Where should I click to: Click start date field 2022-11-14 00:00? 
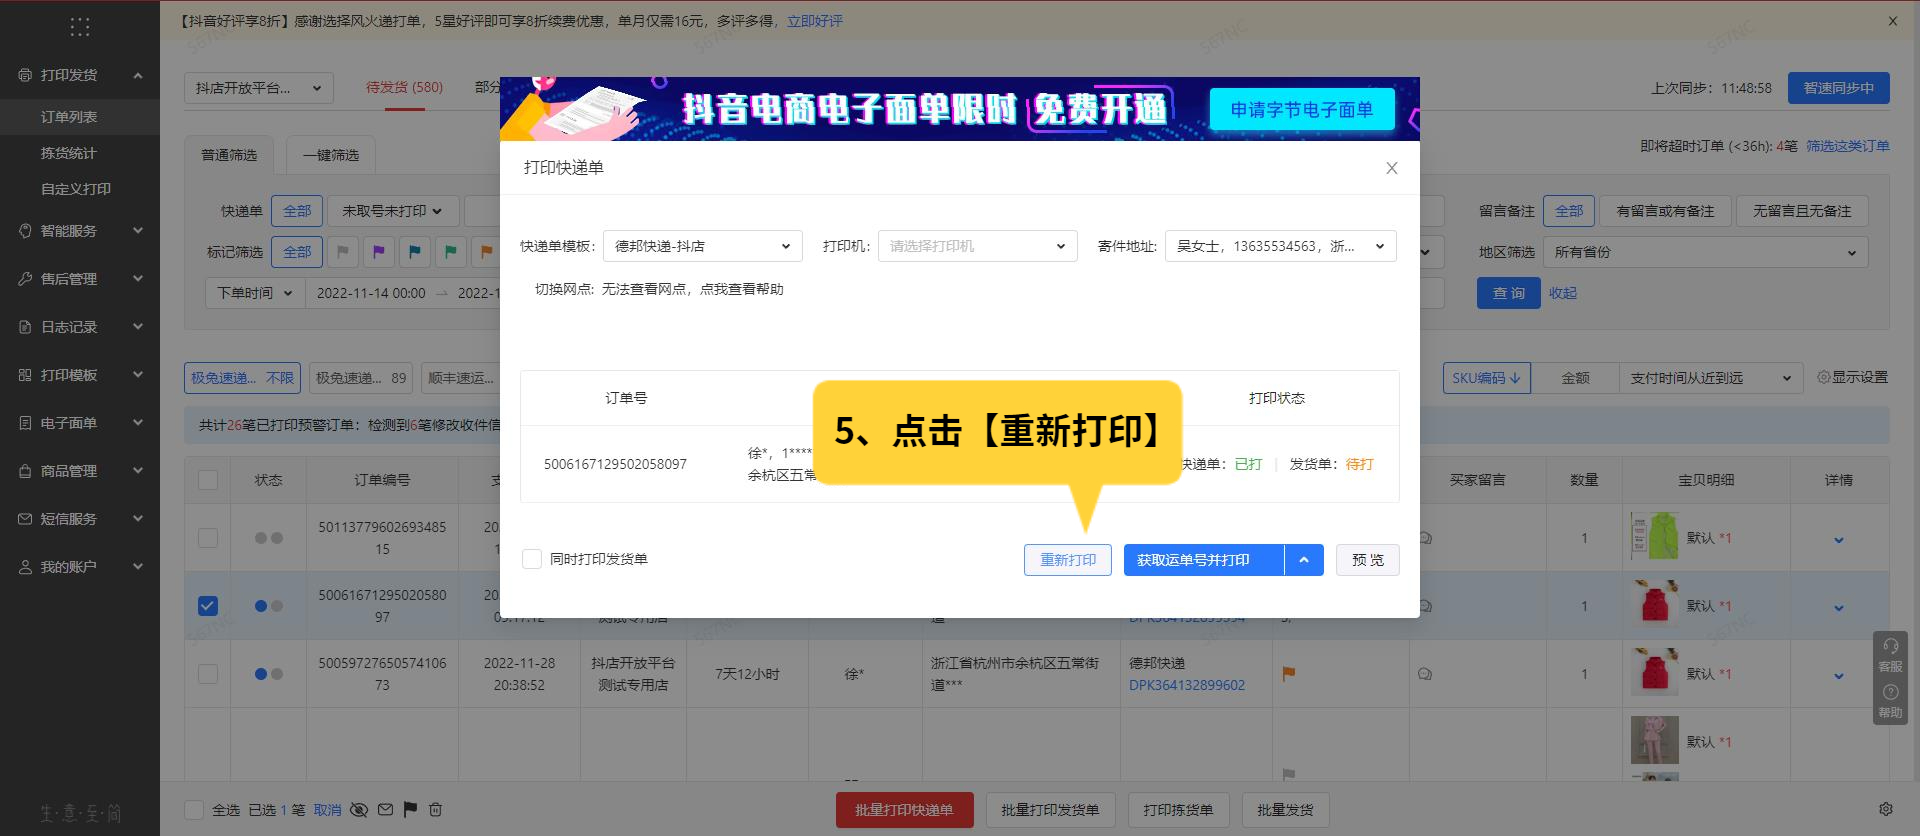tap(371, 293)
